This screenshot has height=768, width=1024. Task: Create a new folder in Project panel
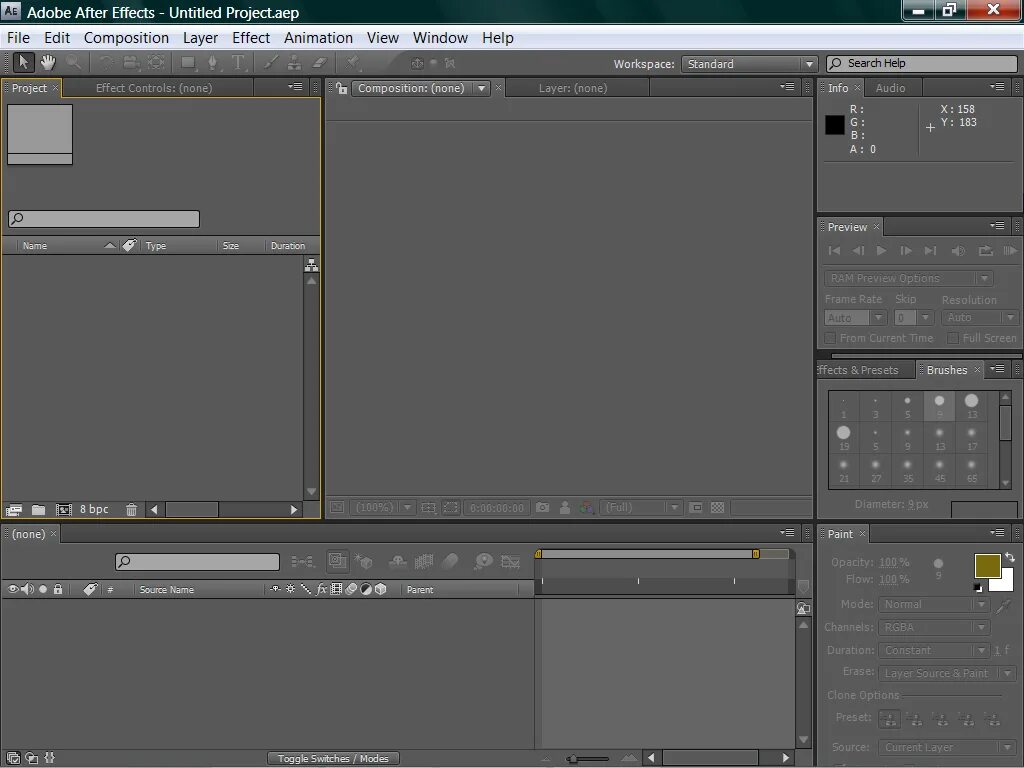pos(39,509)
